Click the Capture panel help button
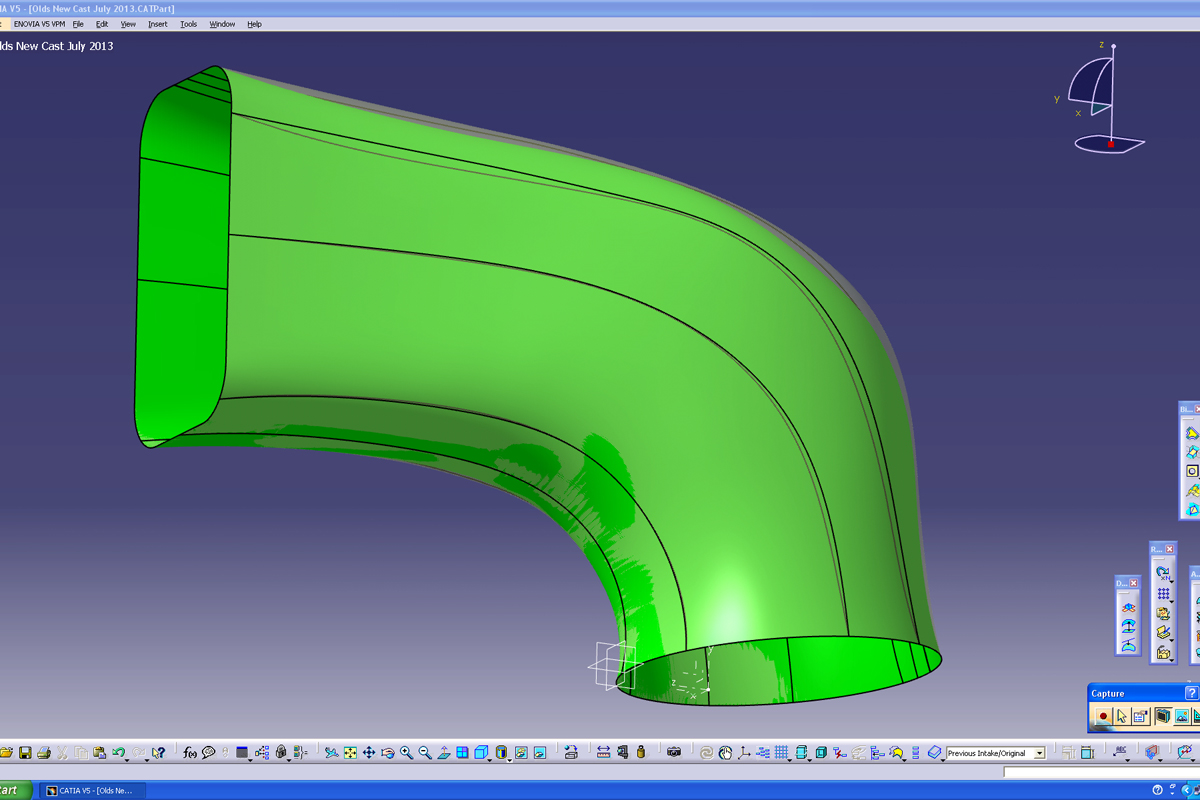Screen dimensions: 1200x800 click(x=1191, y=693)
